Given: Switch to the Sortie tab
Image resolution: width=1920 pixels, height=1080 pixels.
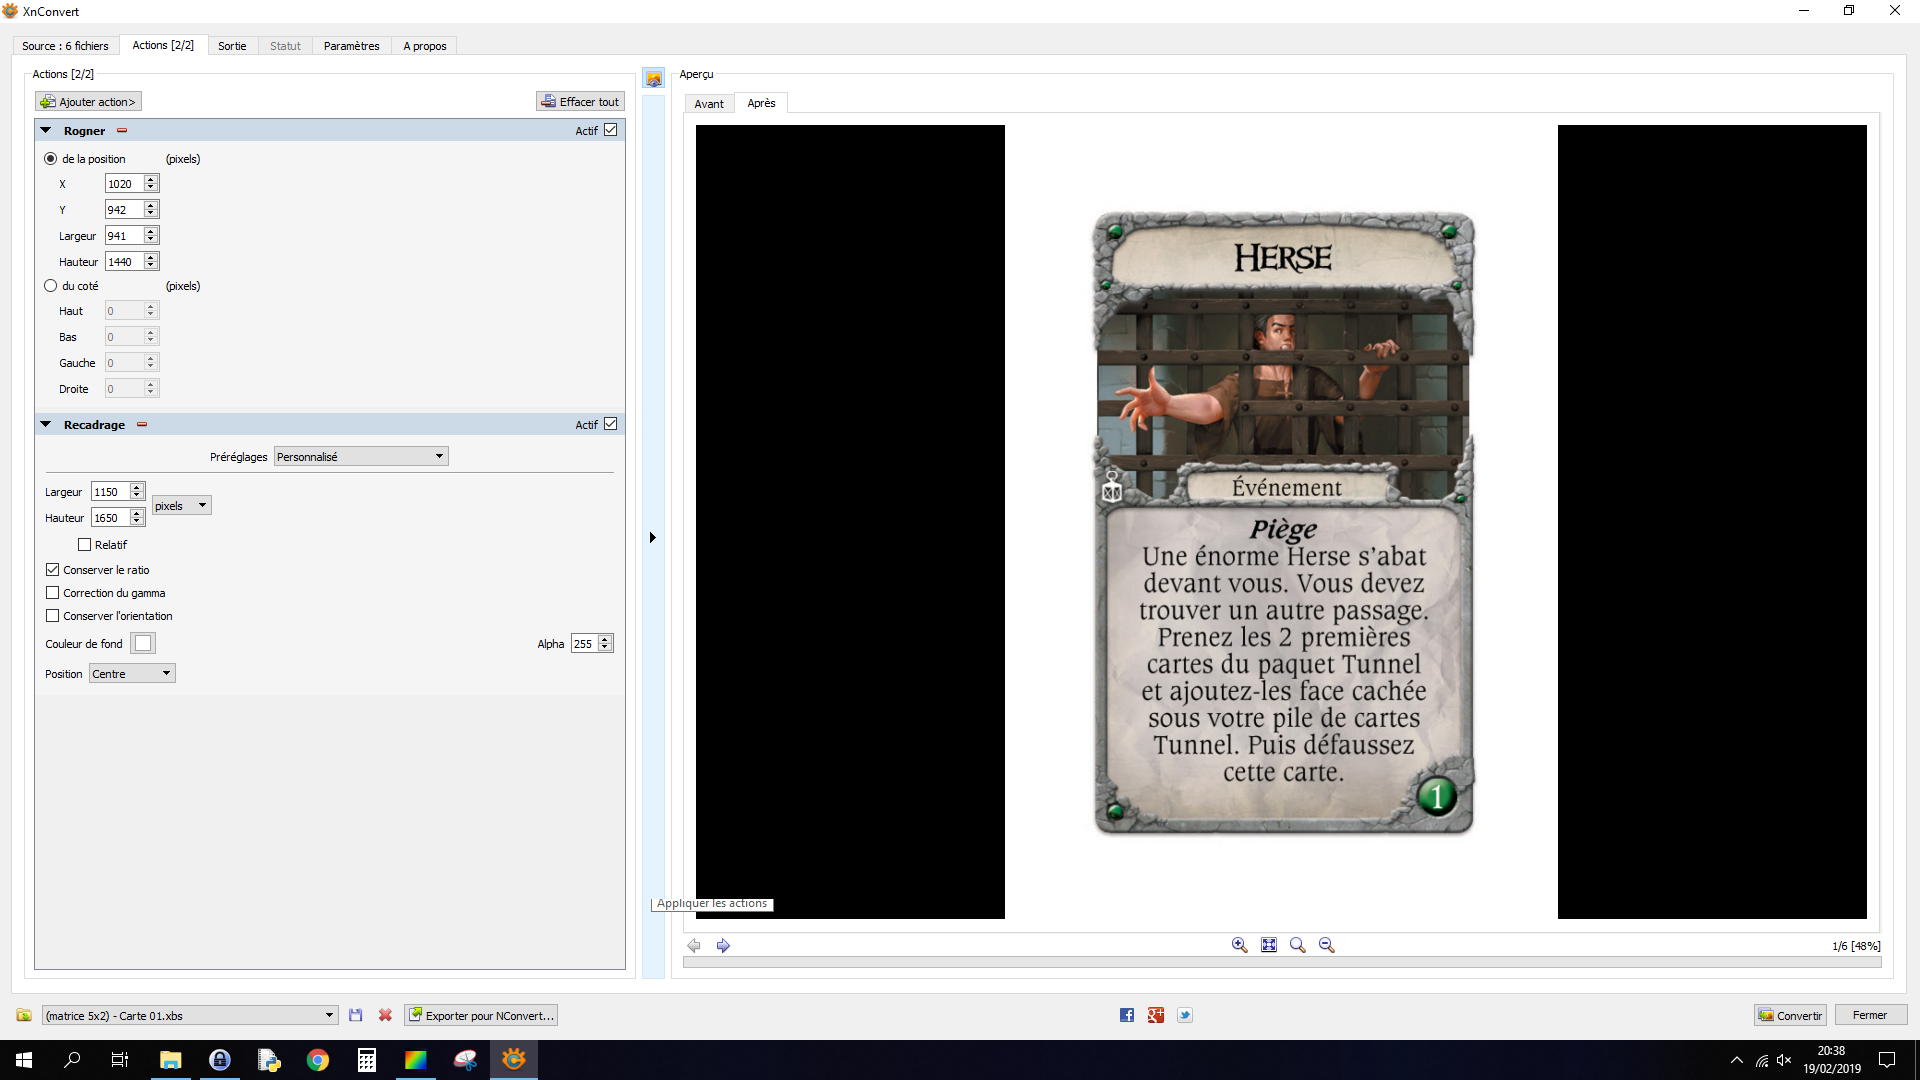Looking at the screenshot, I should (232, 46).
